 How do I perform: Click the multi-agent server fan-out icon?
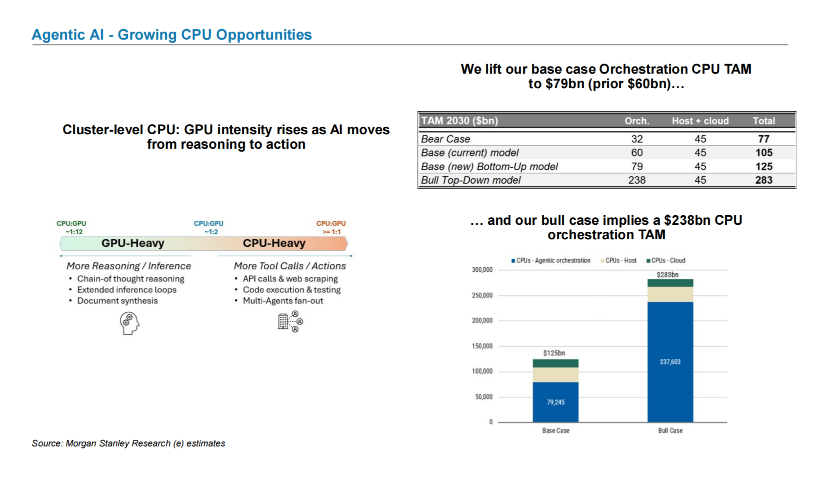[x=290, y=322]
